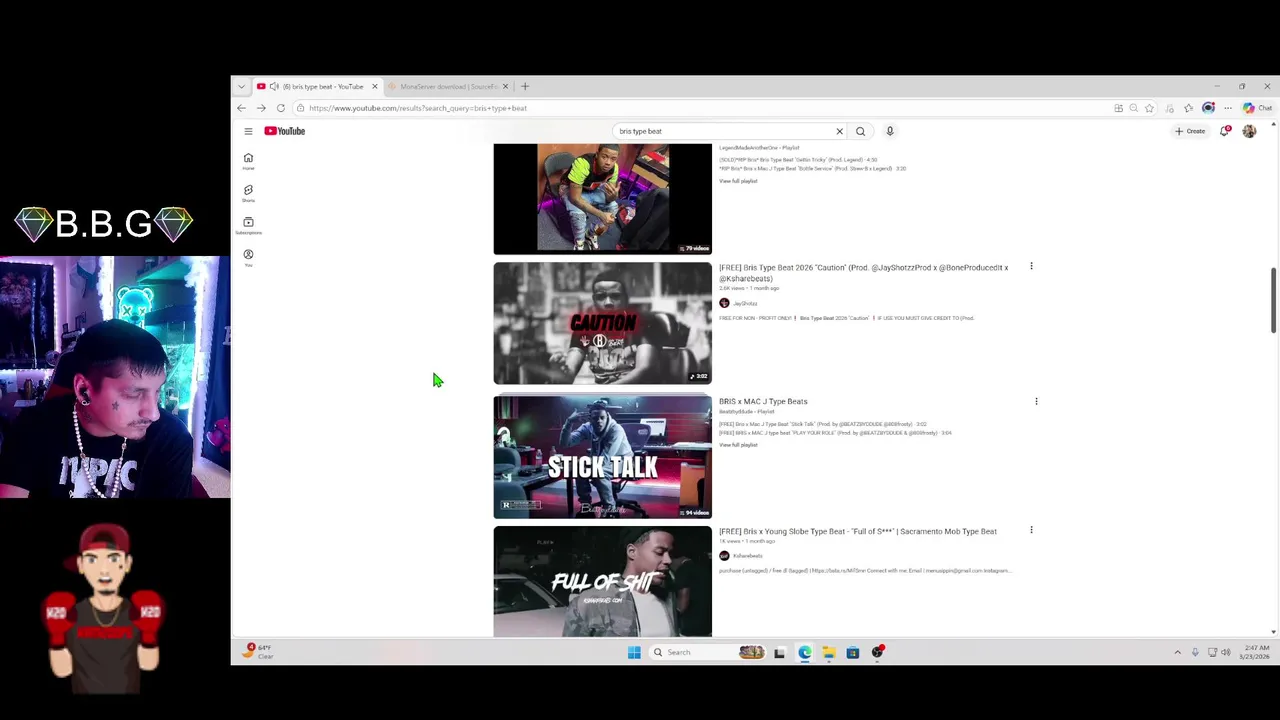Open the You section in the sidebar
Screen dimensions: 1280x720
point(248,257)
